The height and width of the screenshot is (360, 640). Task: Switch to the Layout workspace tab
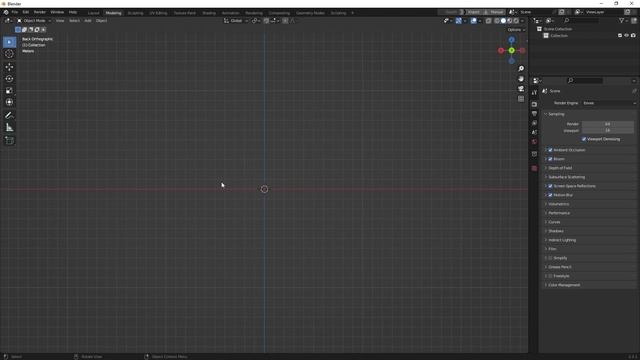pyautogui.click(x=93, y=13)
